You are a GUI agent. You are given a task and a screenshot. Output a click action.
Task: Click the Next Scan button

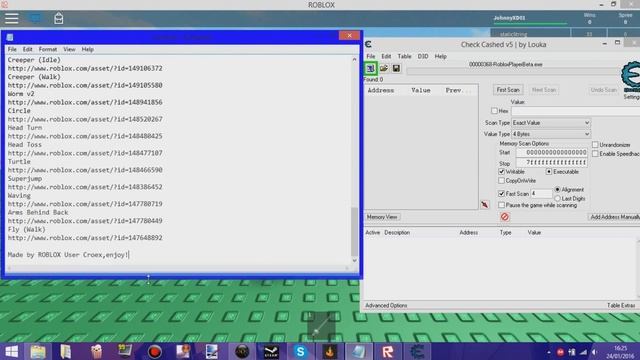point(544,89)
